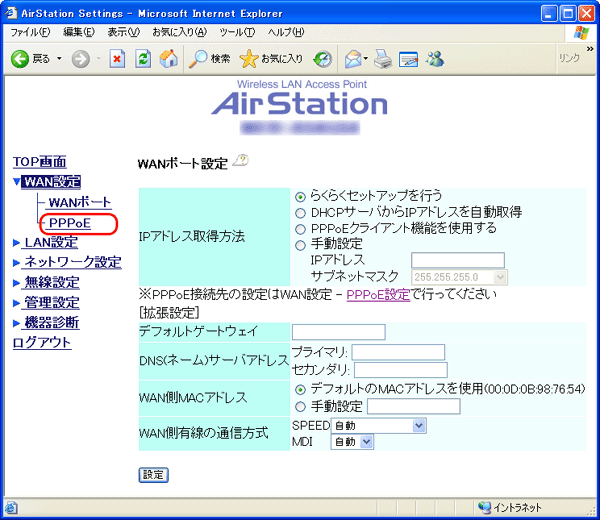Open the ヘルプ(H) menu

(x=286, y=32)
